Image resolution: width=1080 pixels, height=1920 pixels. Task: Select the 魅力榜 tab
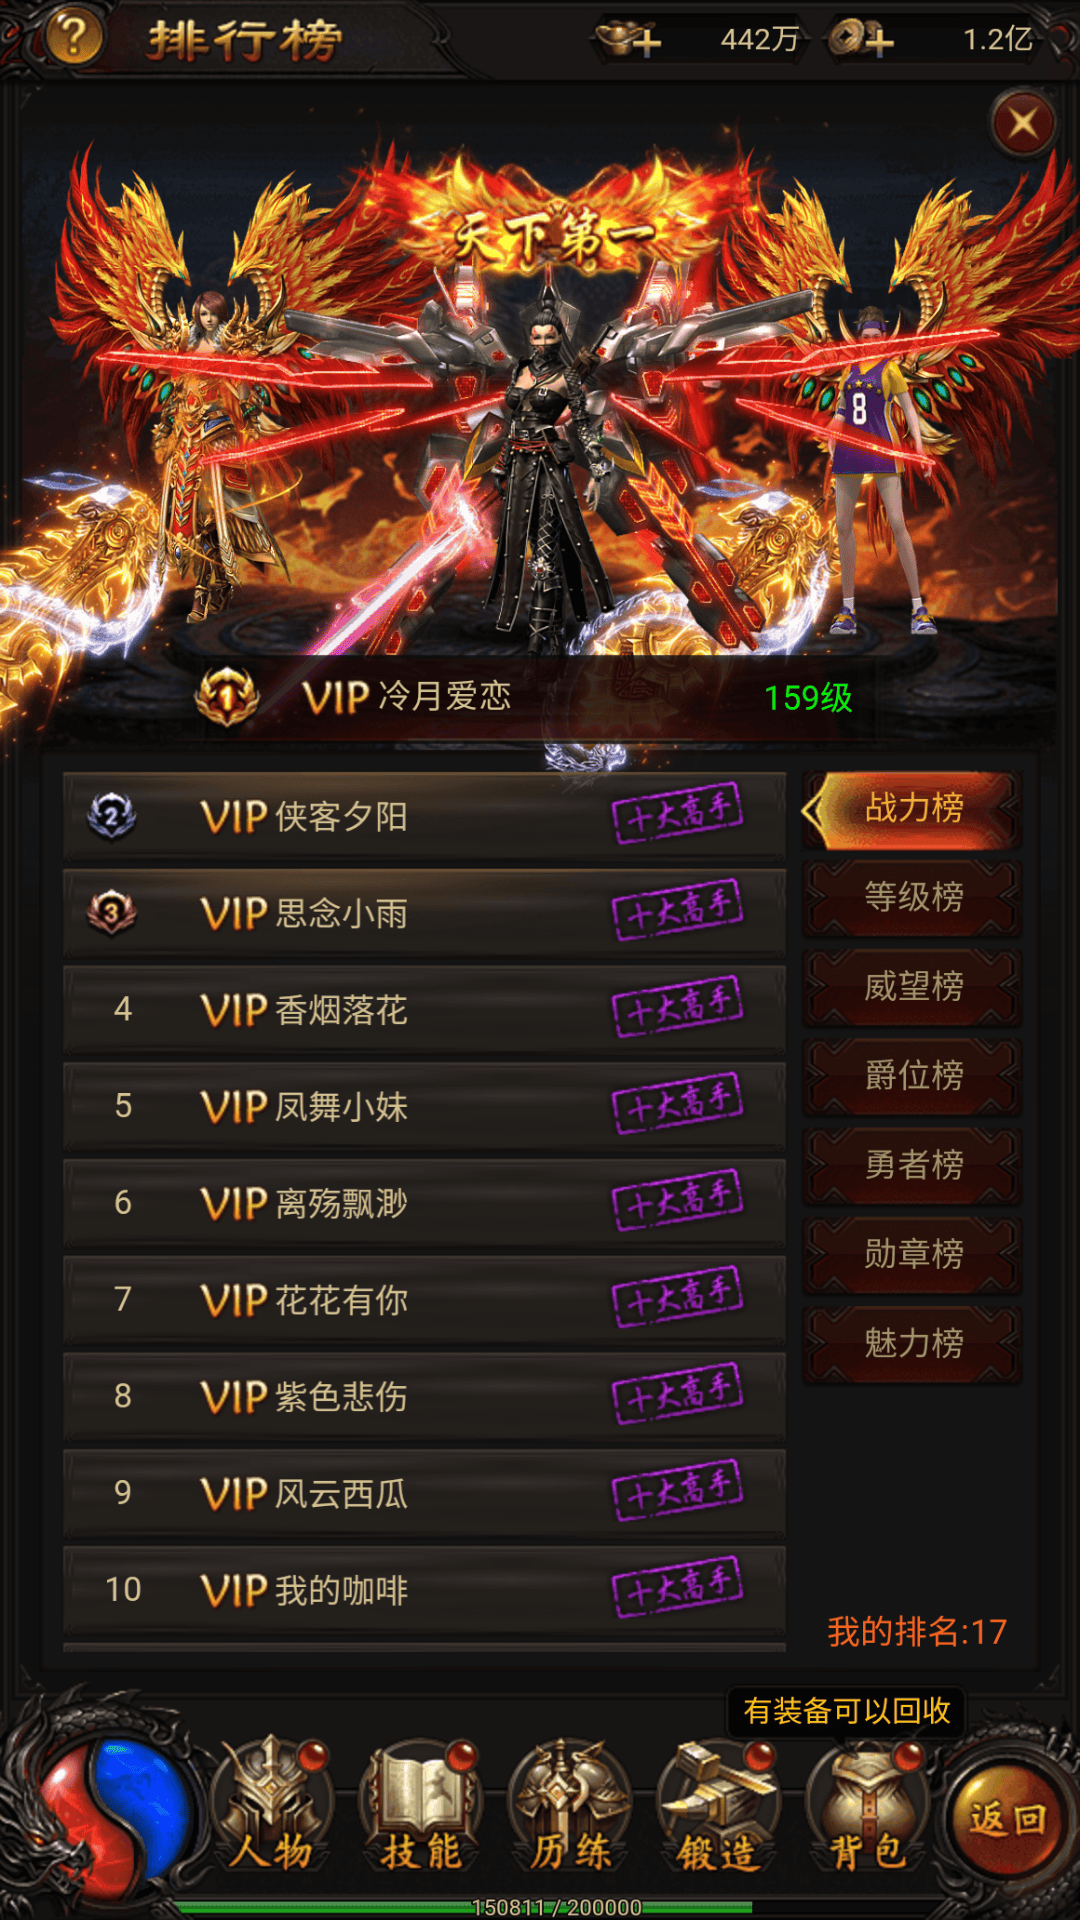[x=912, y=1343]
